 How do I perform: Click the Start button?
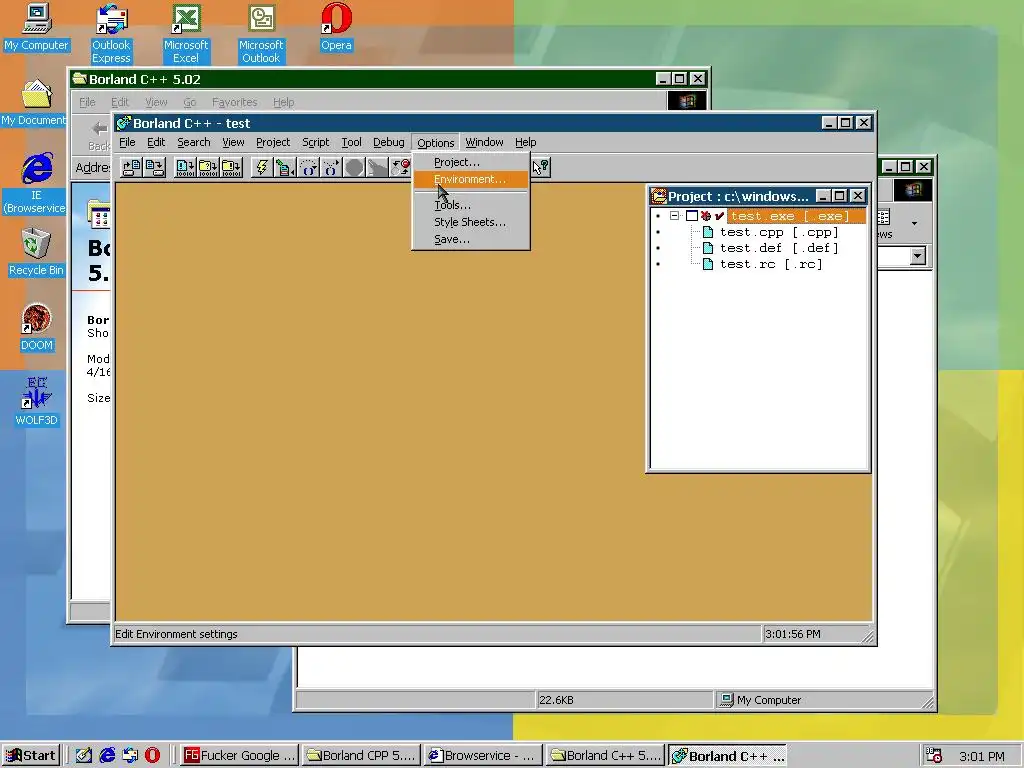pos(31,756)
